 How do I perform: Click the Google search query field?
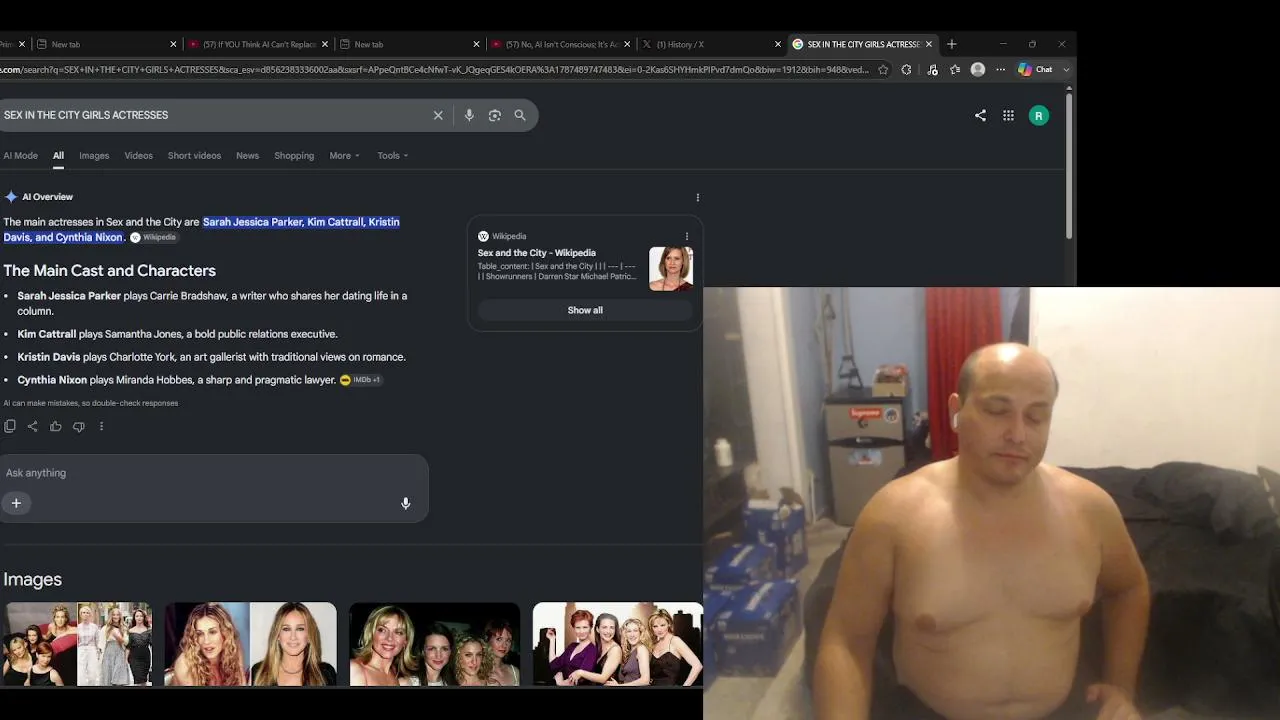coord(215,115)
